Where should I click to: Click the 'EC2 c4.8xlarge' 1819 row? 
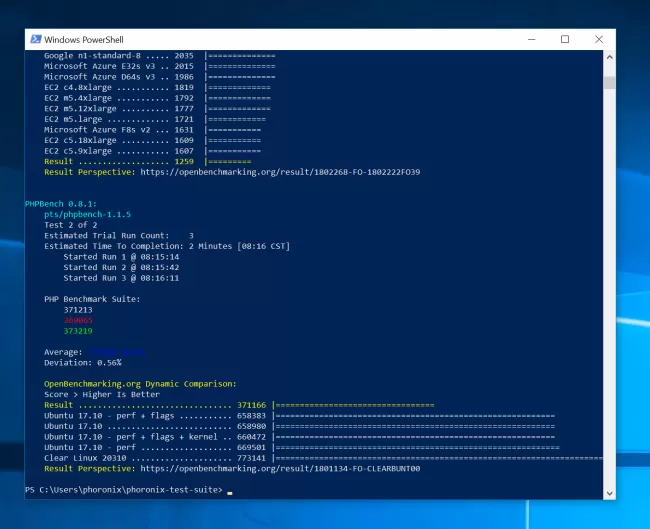pos(157,87)
